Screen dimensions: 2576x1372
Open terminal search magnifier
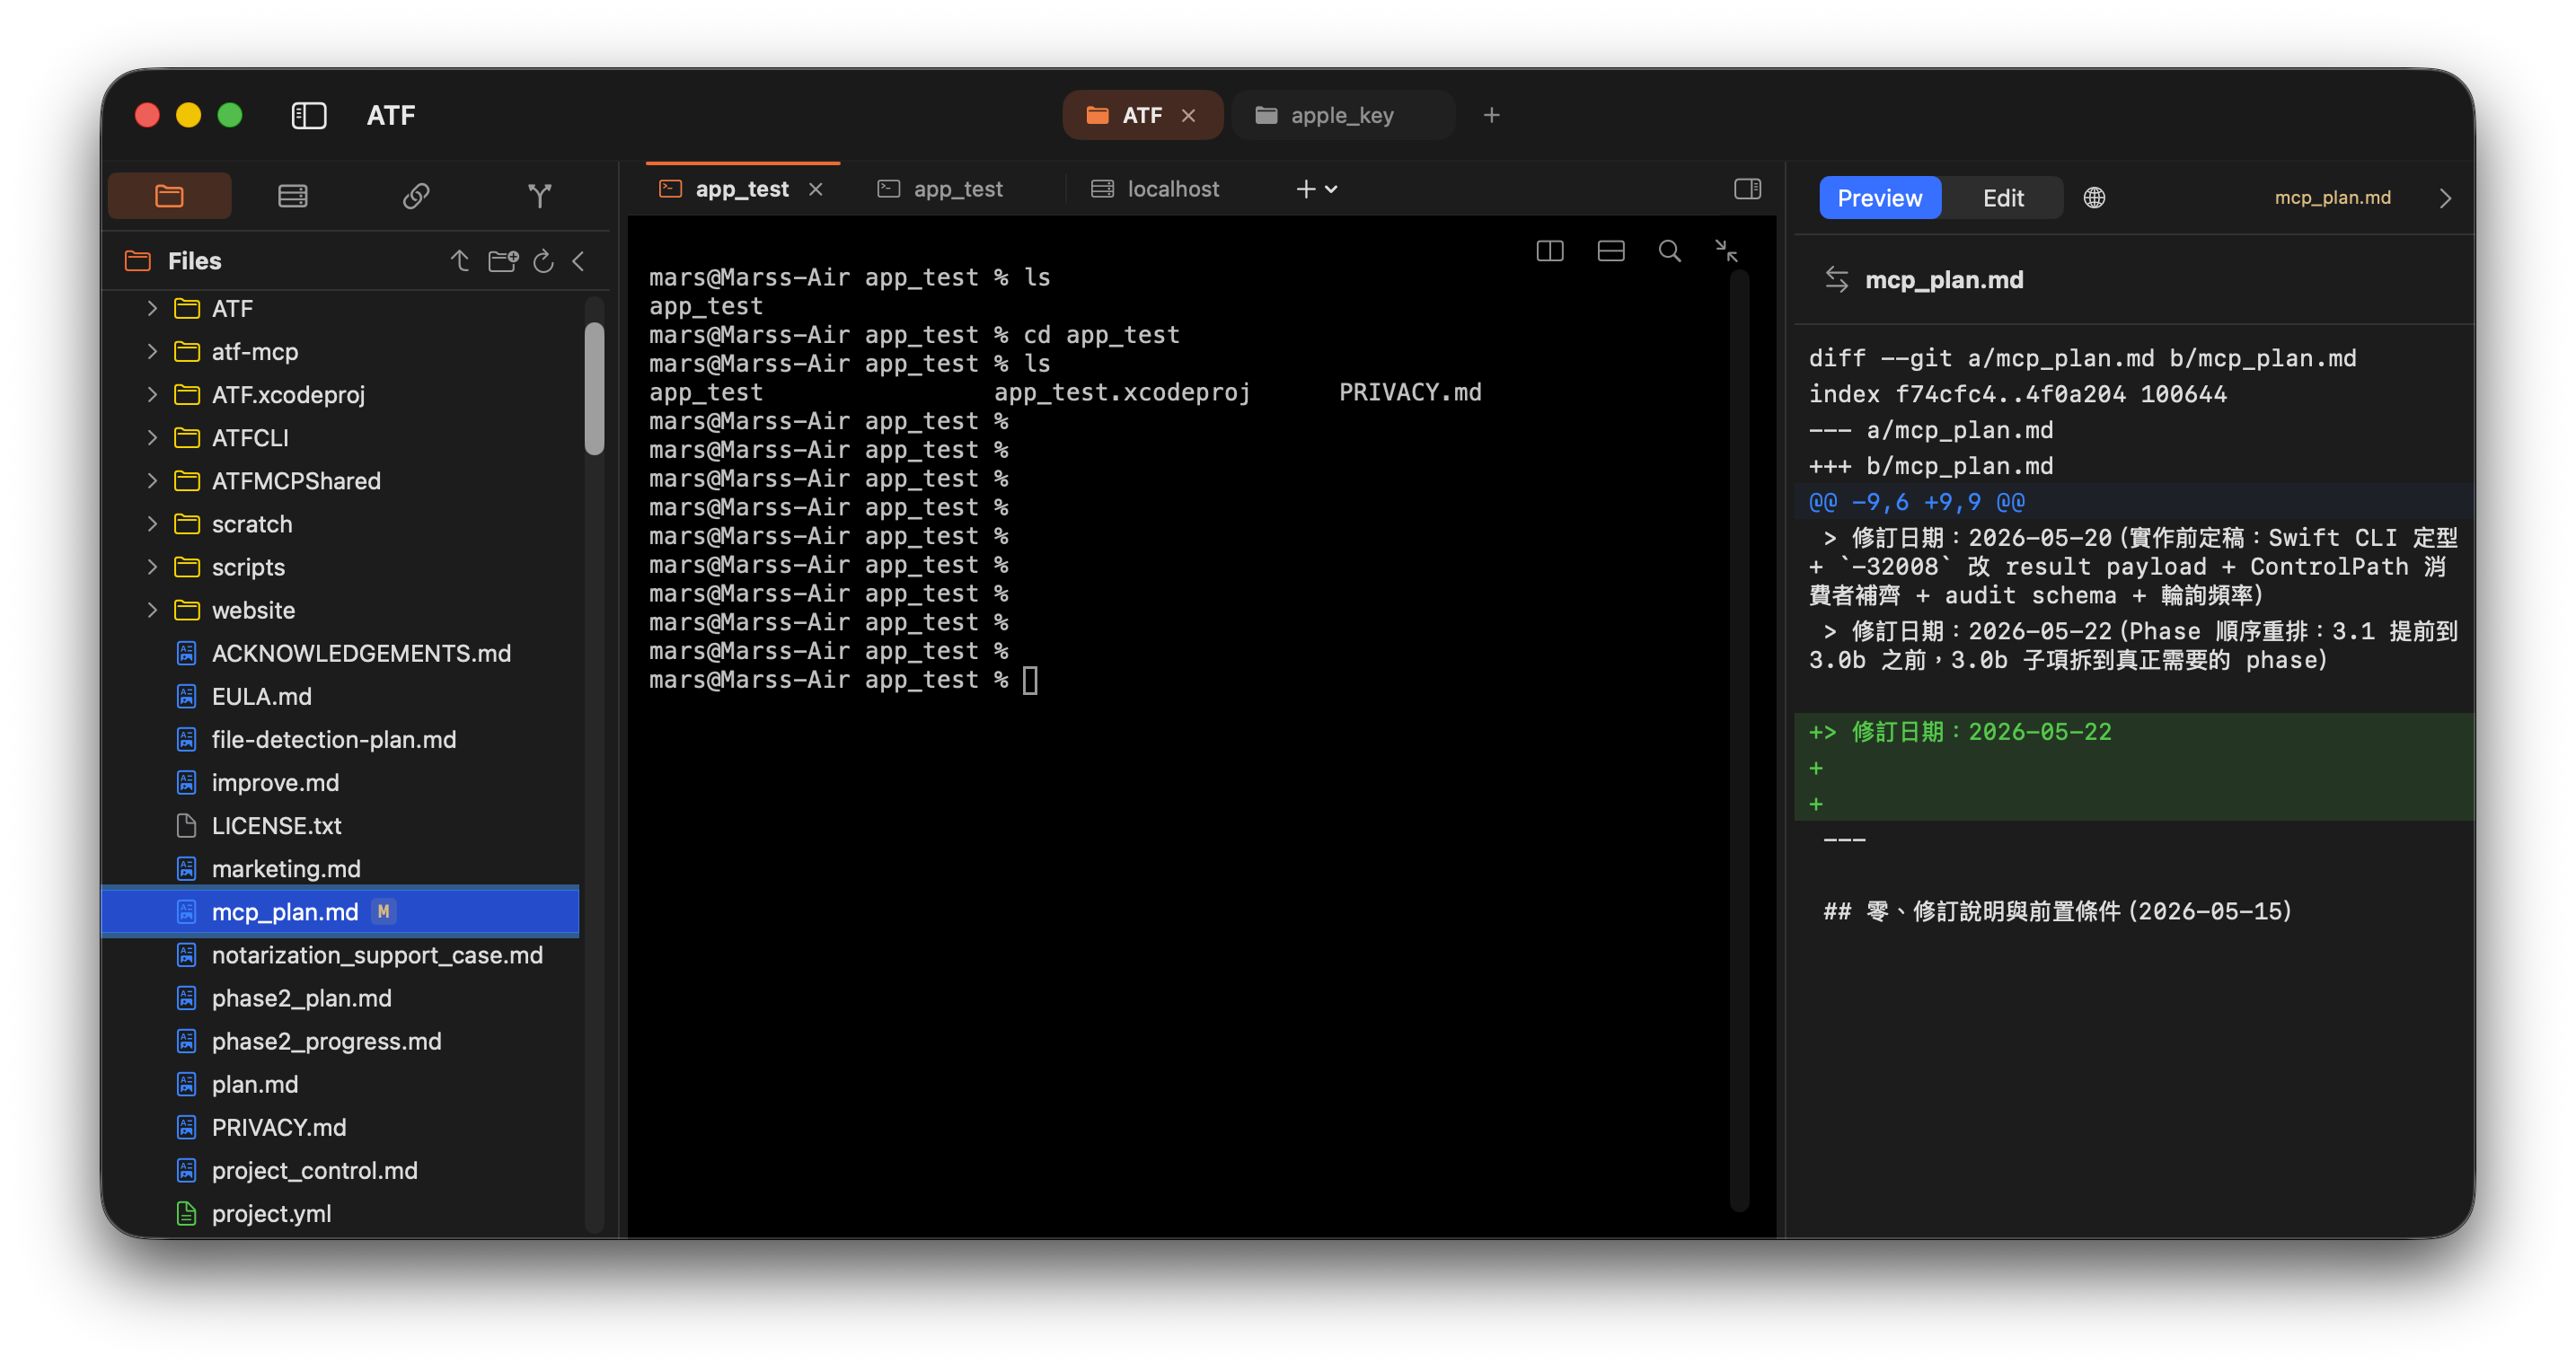click(1669, 251)
